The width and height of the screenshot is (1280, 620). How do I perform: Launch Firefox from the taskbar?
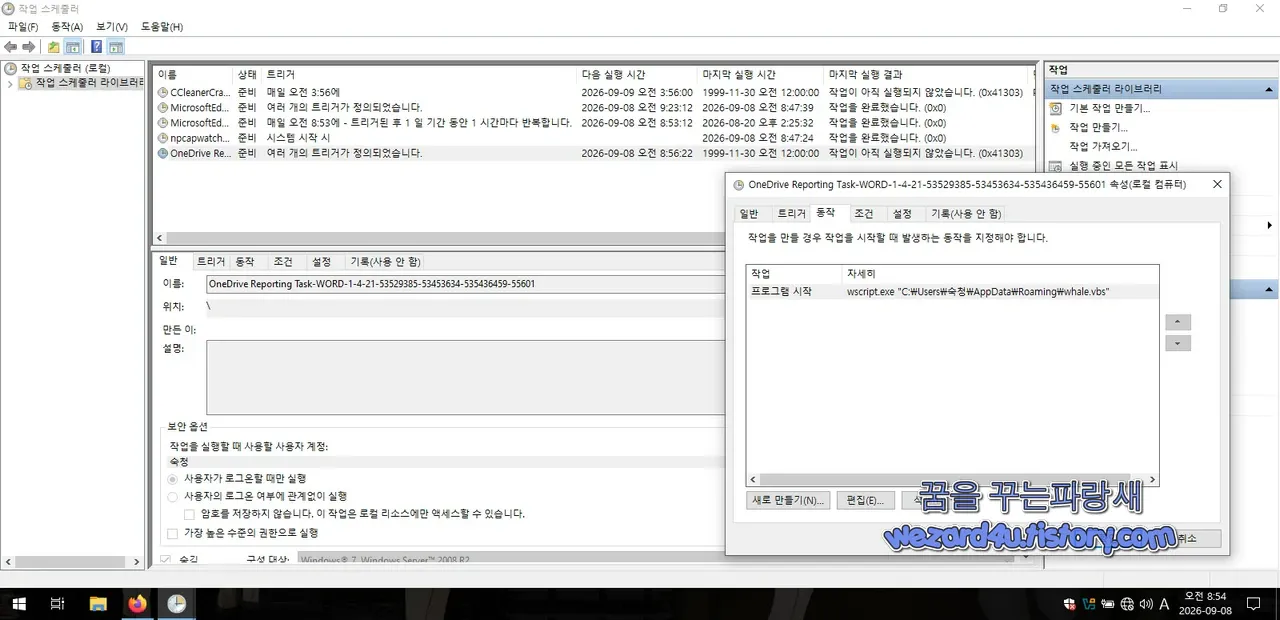pos(137,604)
